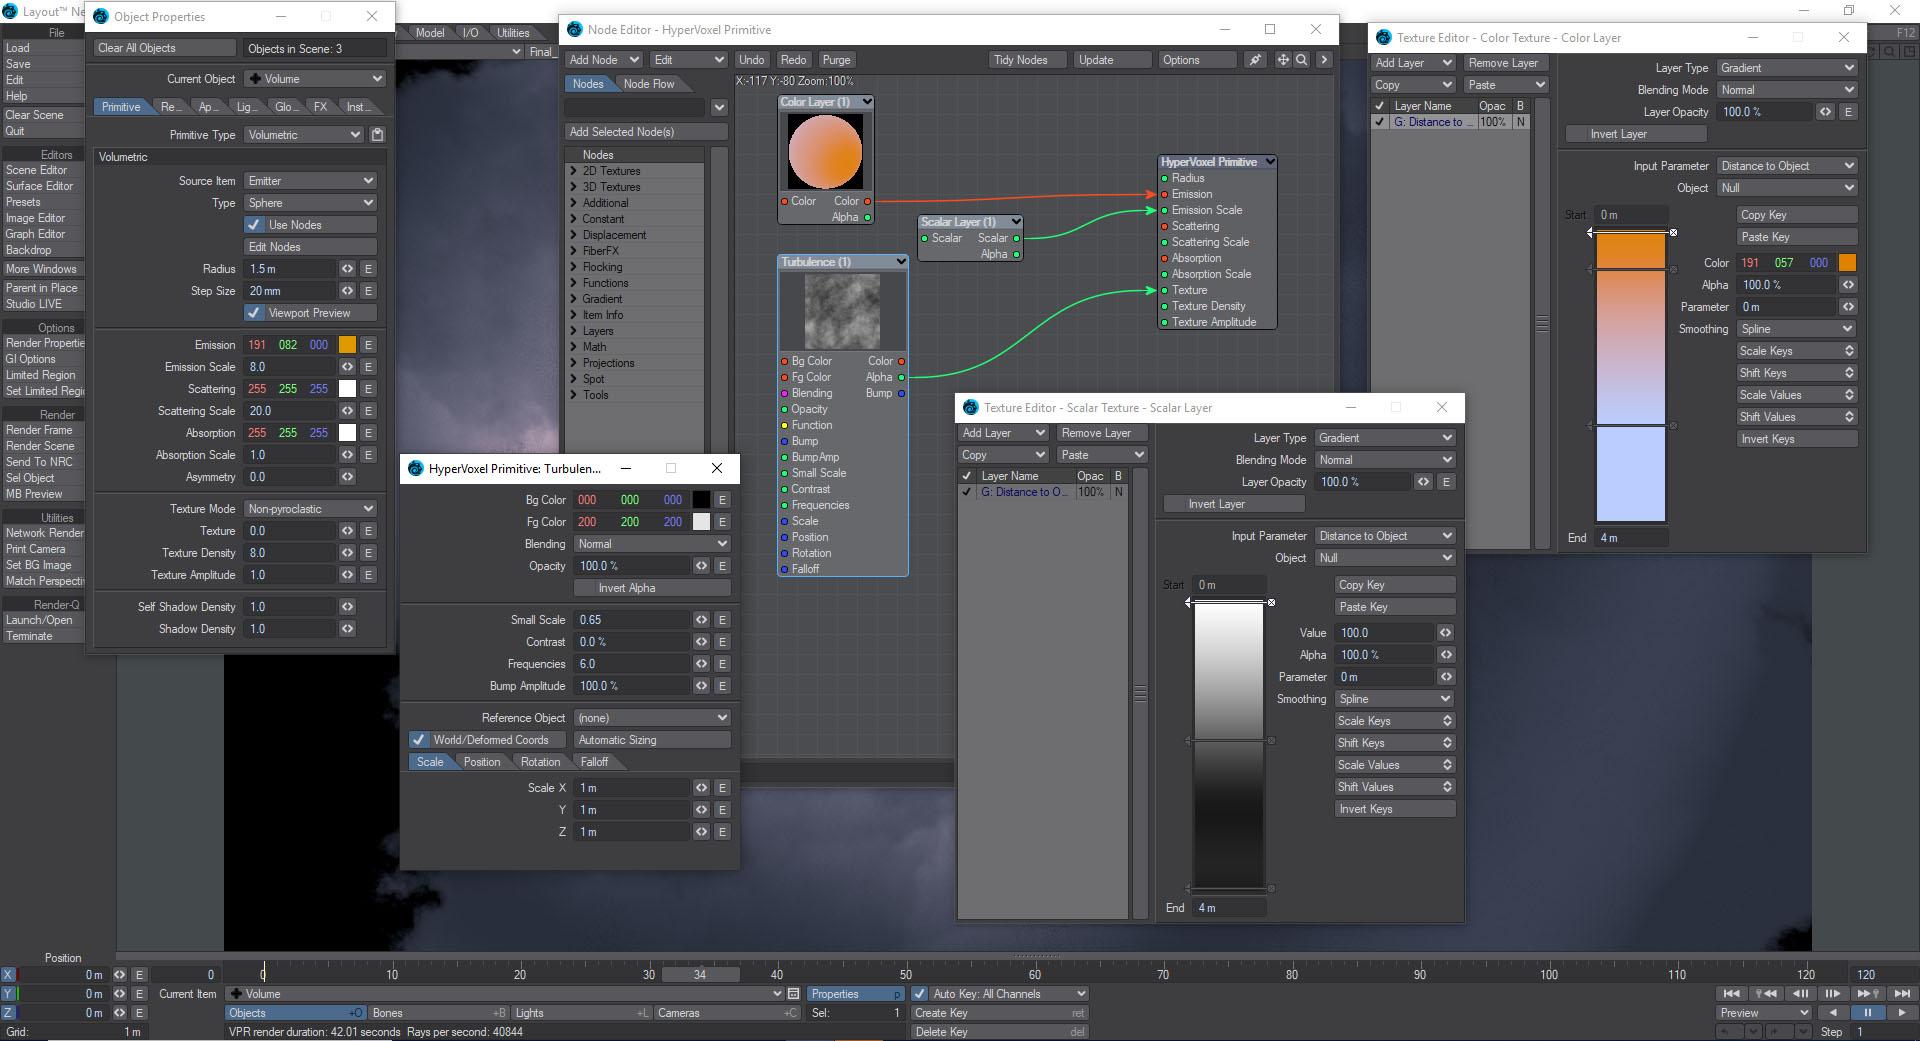The image size is (1920, 1041).
Task: Open the Texture Mode dropdown
Action: [311, 509]
